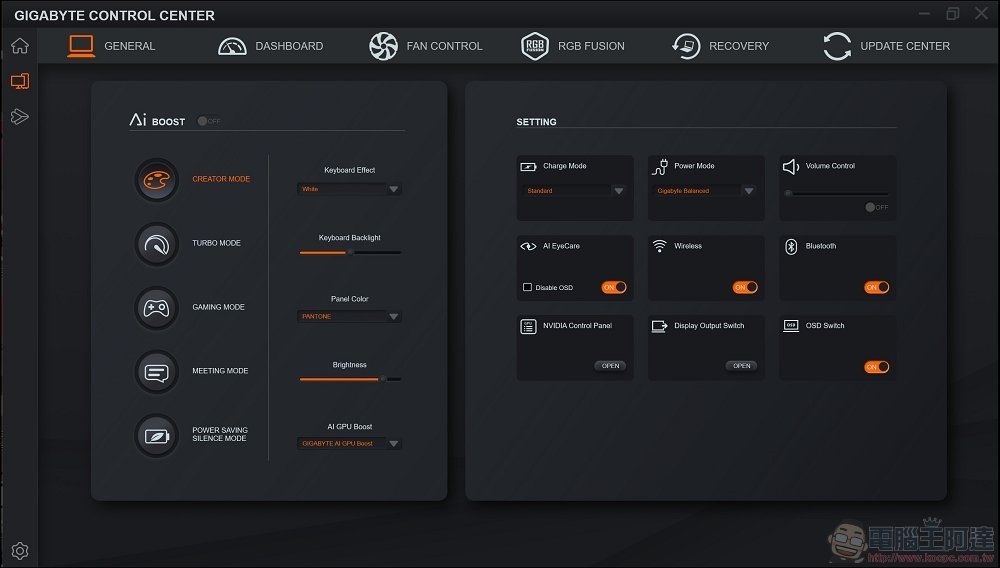The image size is (1000, 568).
Task: Click the Charge Mode battery icon
Action: (528, 166)
